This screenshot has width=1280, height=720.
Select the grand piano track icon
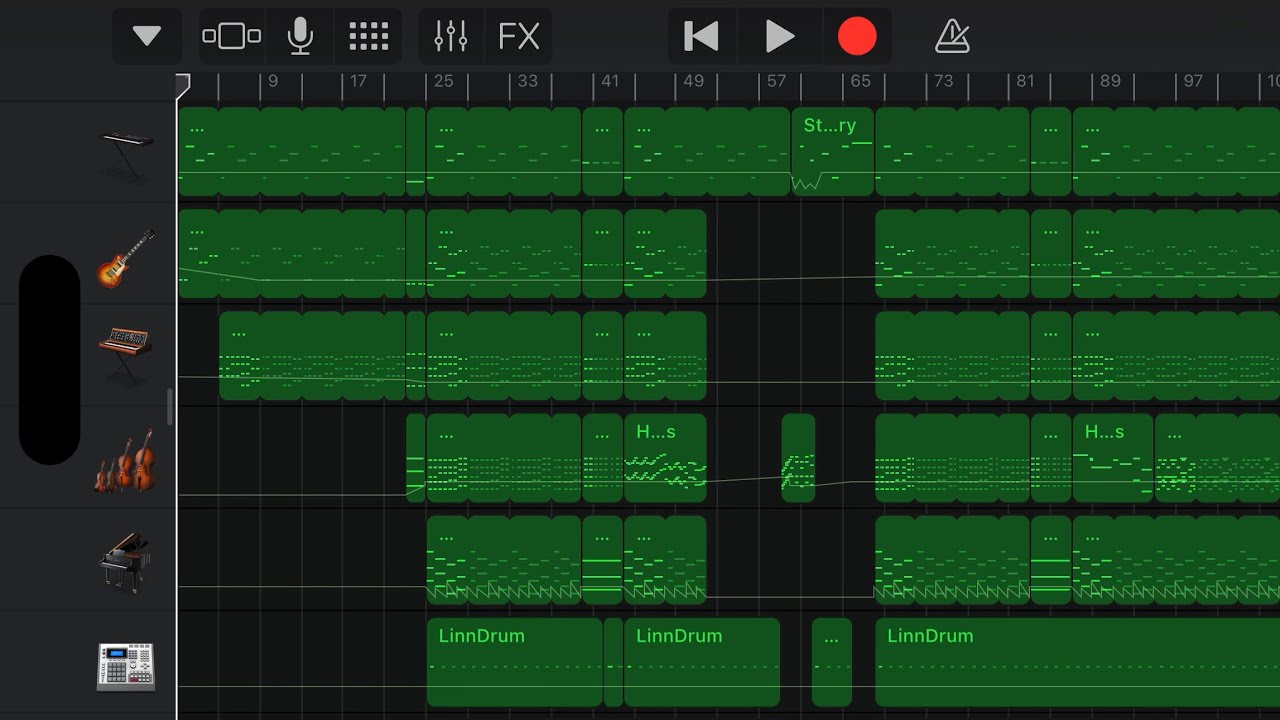pyautogui.click(x=125, y=562)
